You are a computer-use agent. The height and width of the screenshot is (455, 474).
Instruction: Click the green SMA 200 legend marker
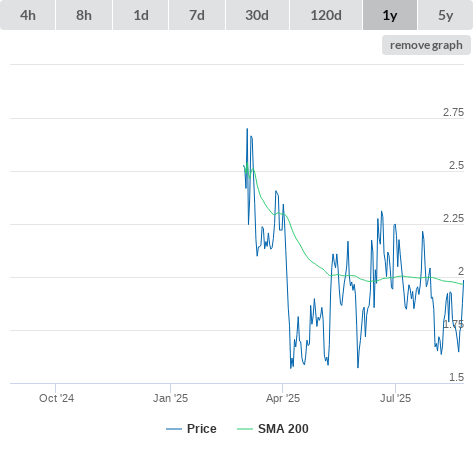[x=245, y=429]
